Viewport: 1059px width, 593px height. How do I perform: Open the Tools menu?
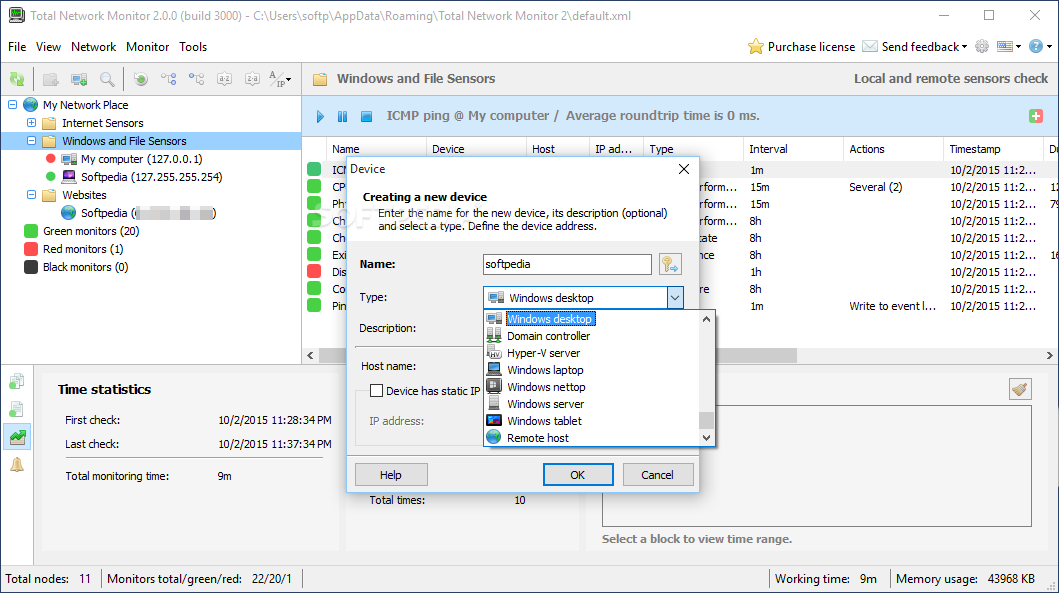click(192, 47)
